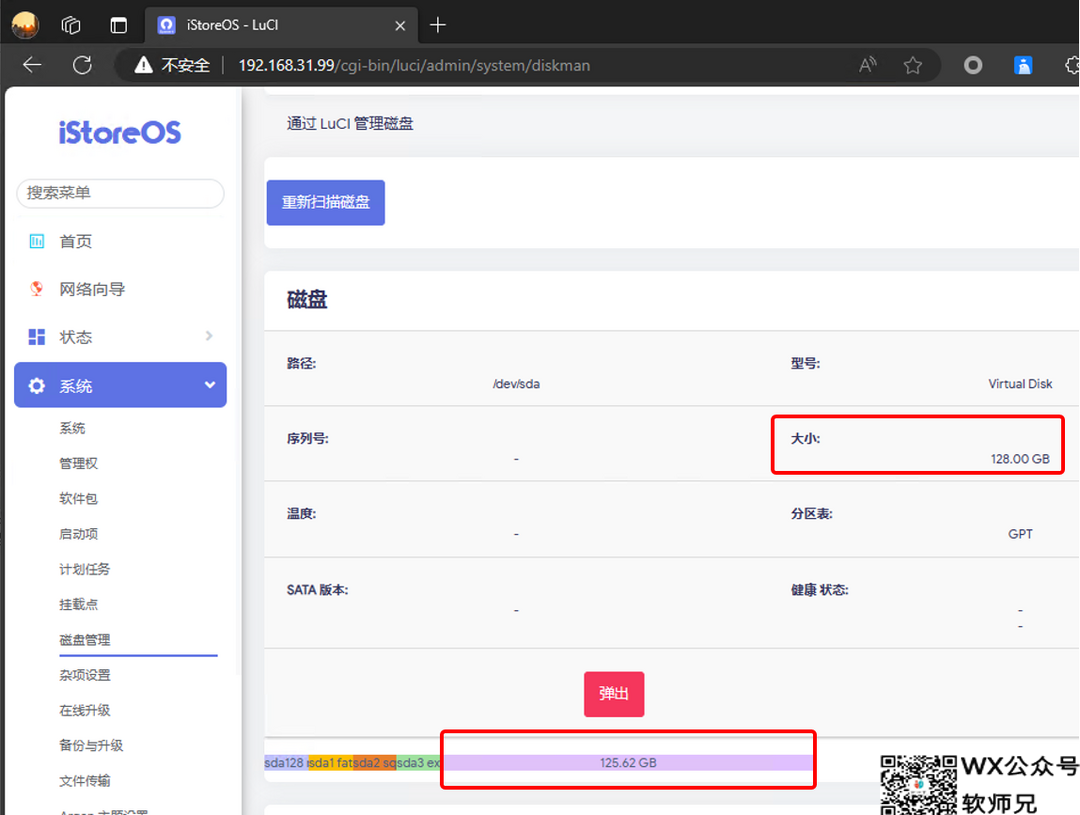This screenshot has height=815, width=1080.
Task: Click the 通过 LuCI 管理磁盘 description text
Action: tap(350, 123)
